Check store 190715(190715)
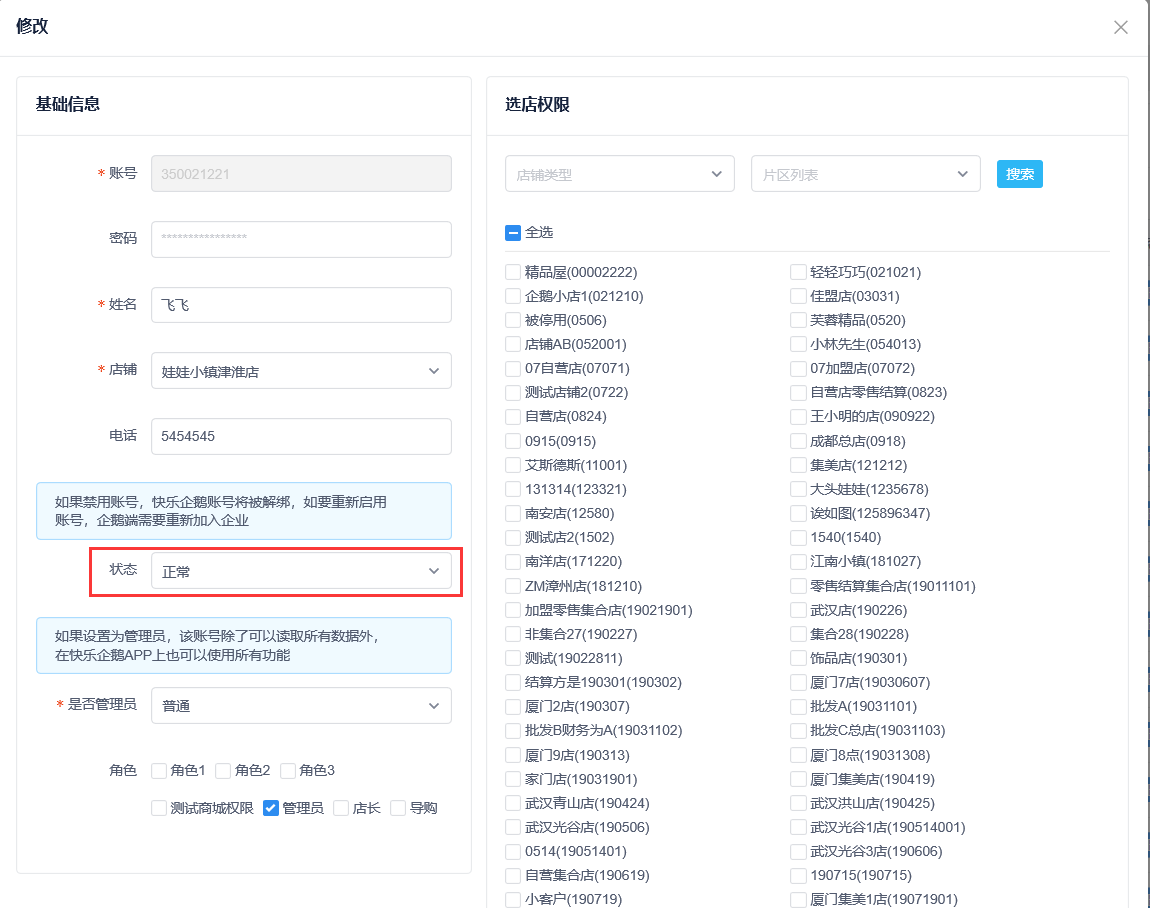The width and height of the screenshot is (1150, 908). click(x=798, y=876)
